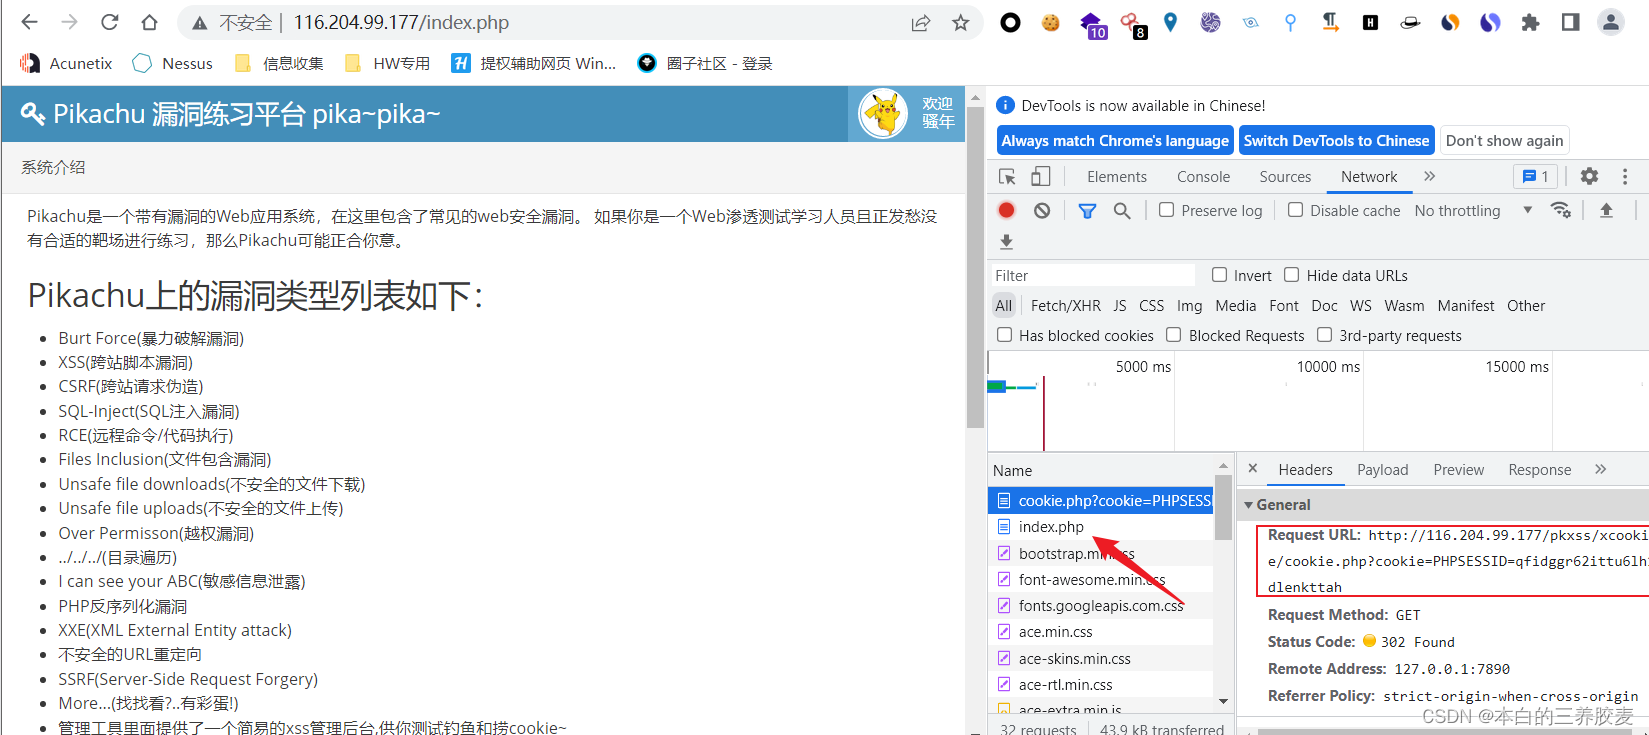The image size is (1649, 735).
Task: Open the issues counter badge
Action: (x=1535, y=177)
